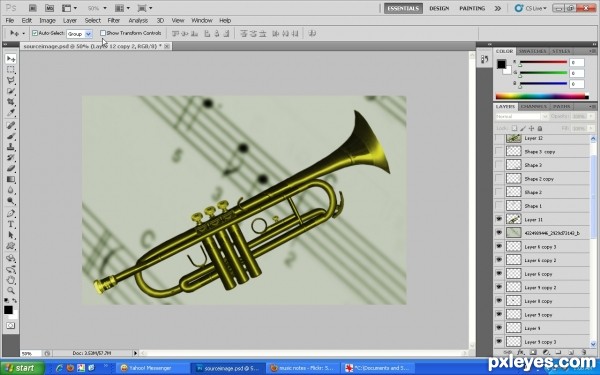This screenshot has height=375, width=600.
Task: Open Yahoo! Messenger from the taskbar
Action: 152,368
